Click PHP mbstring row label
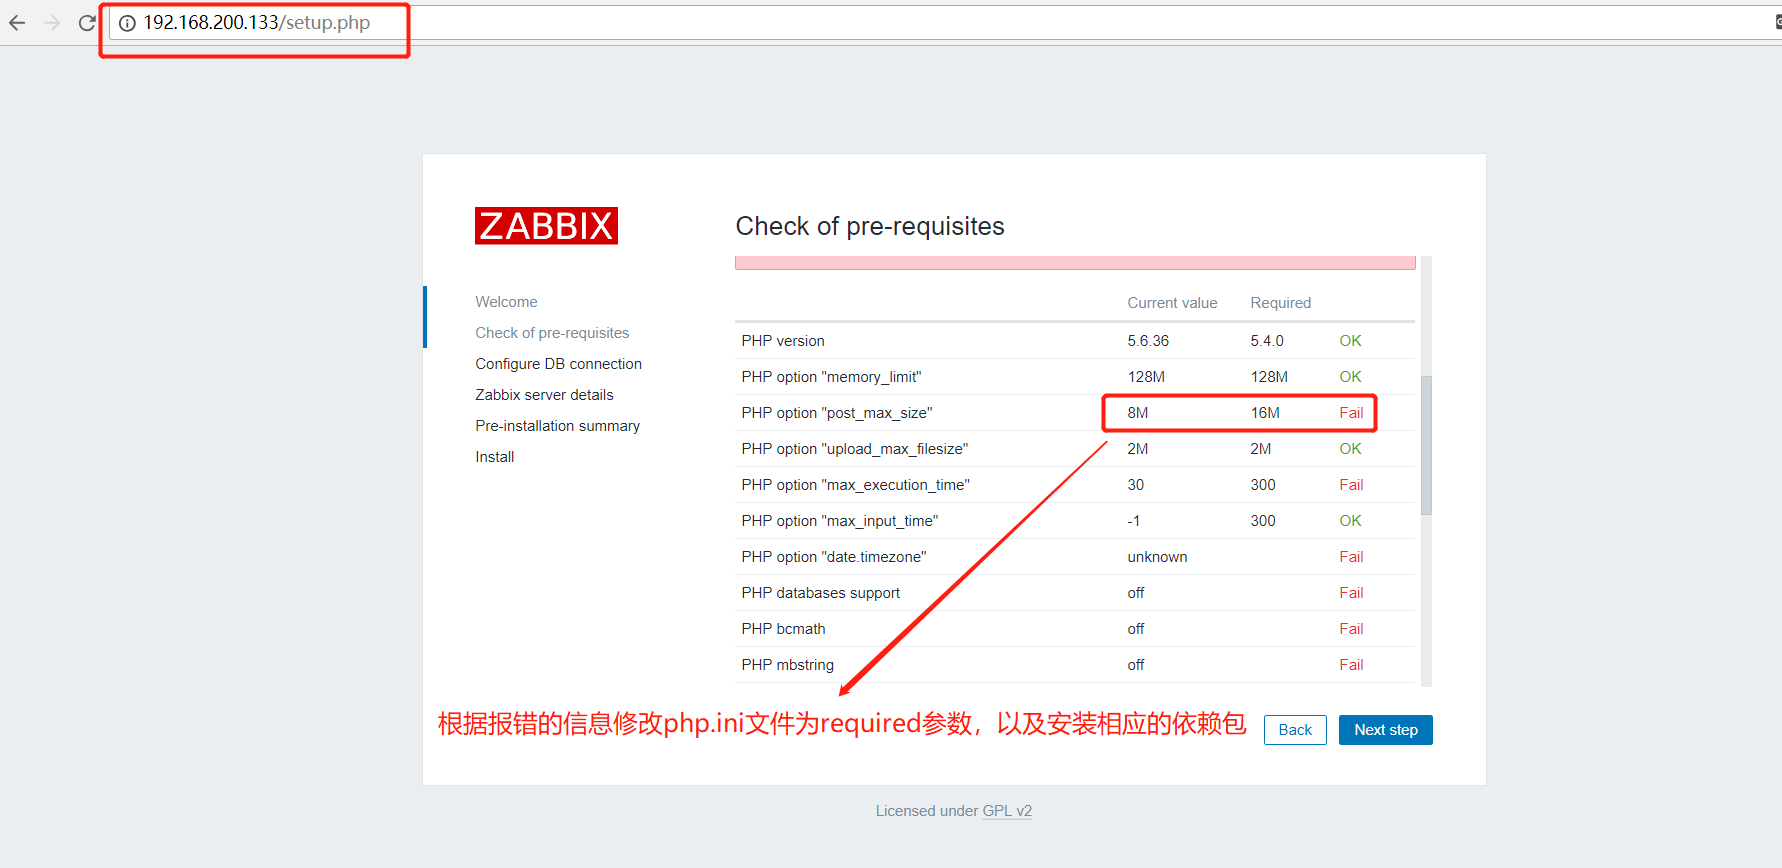 pos(787,665)
